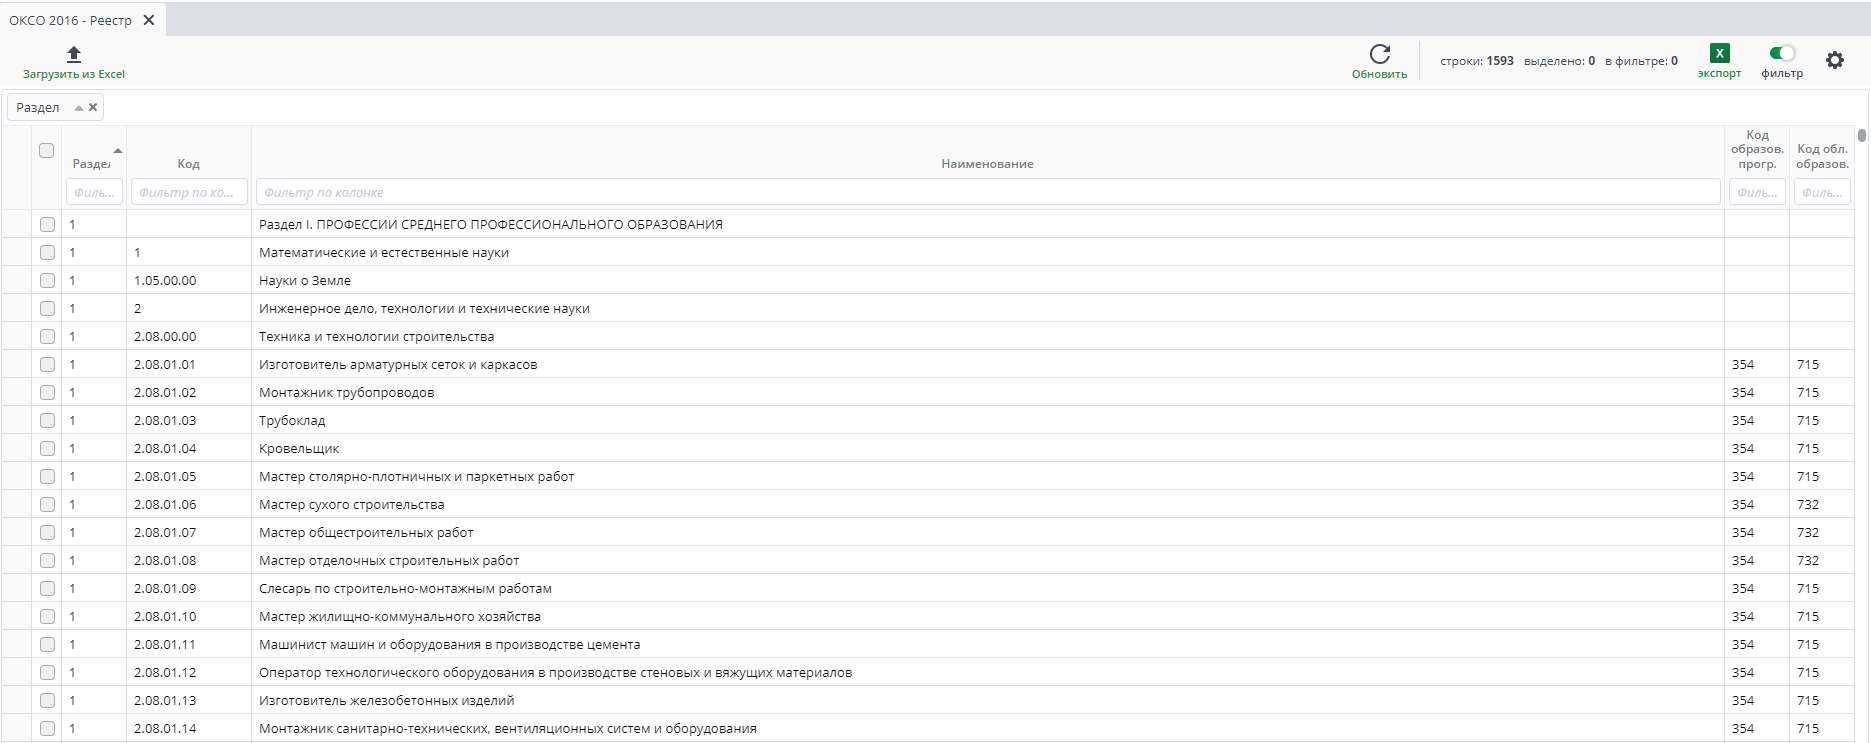Click 732 in Мастер сухого строительства row
This screenshot has height=743, width=1871.
pyautogui.click(x=1807, y=504)
